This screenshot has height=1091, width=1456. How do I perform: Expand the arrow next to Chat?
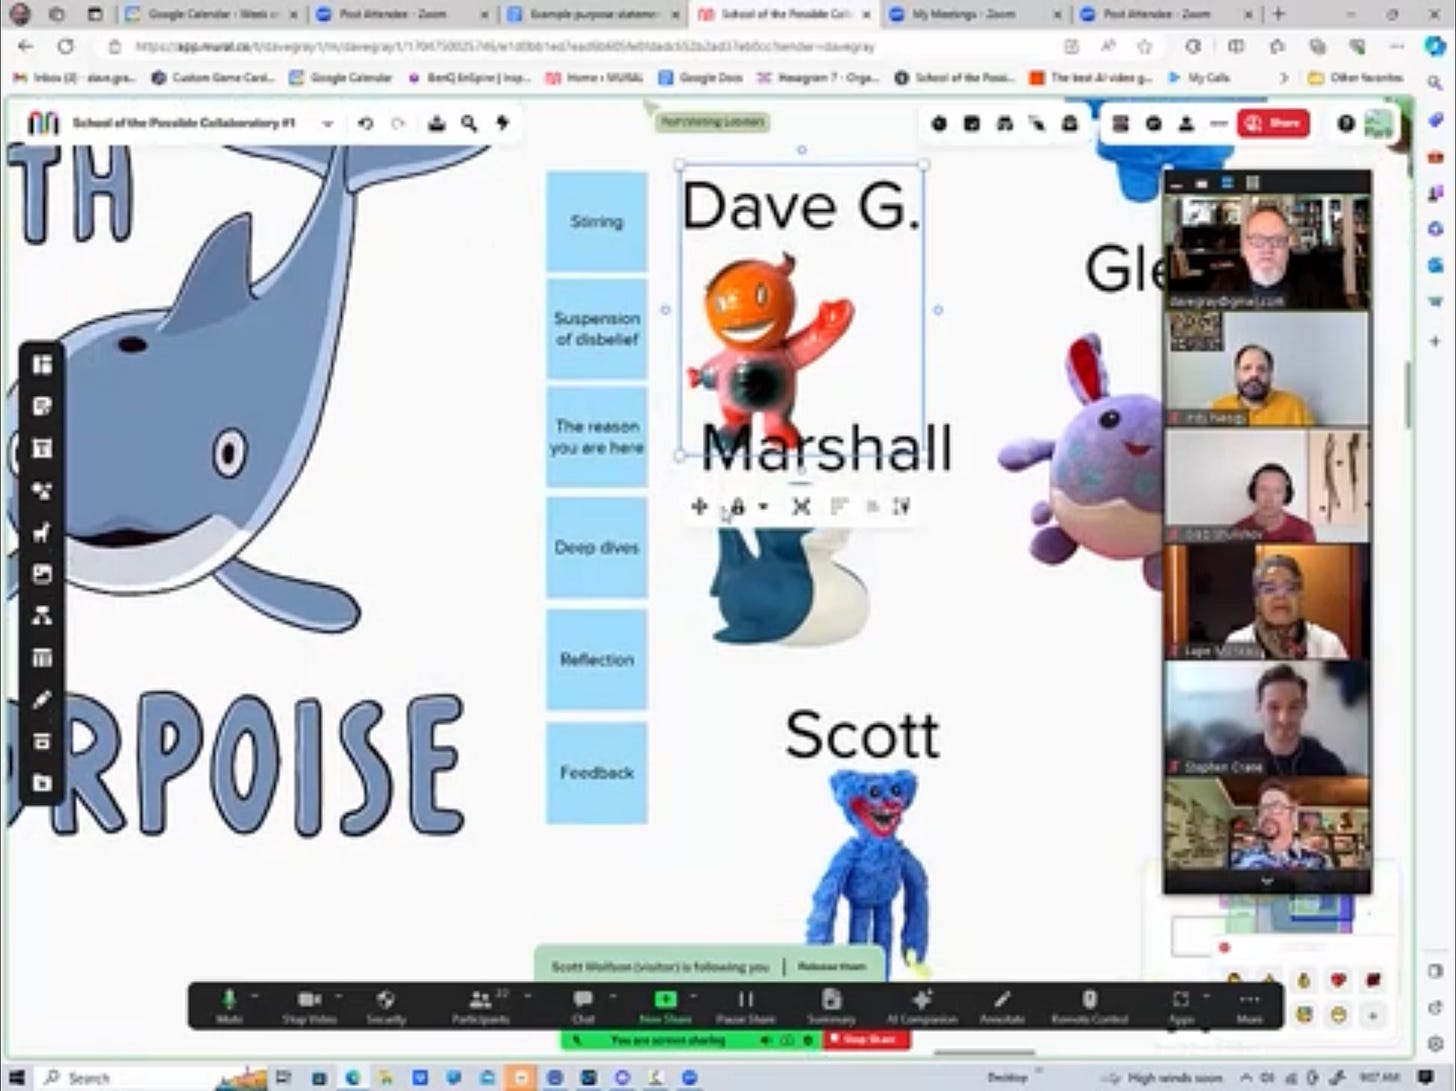click(x=612, y=997)
